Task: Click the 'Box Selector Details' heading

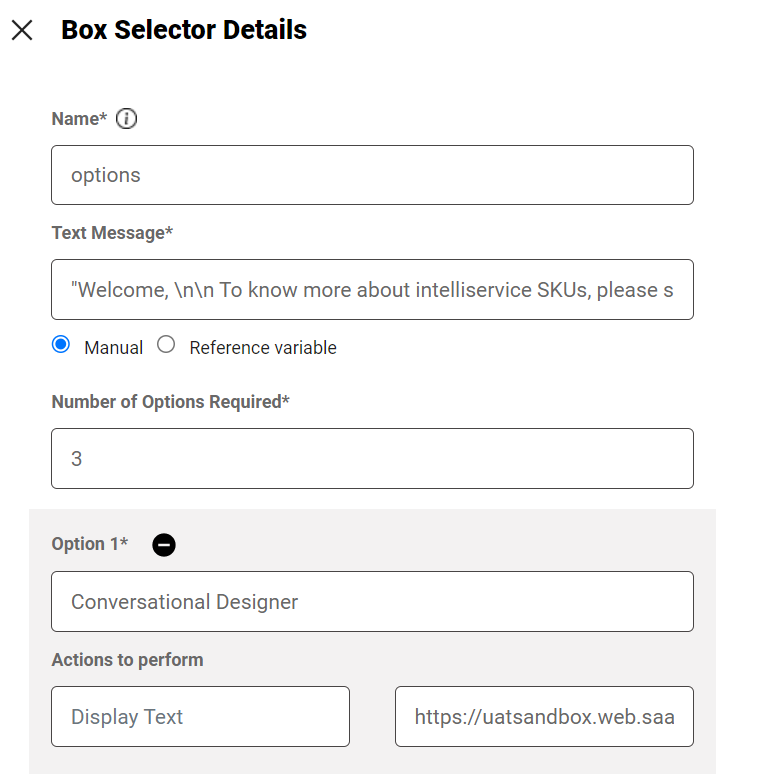Action: coord(184,30)
